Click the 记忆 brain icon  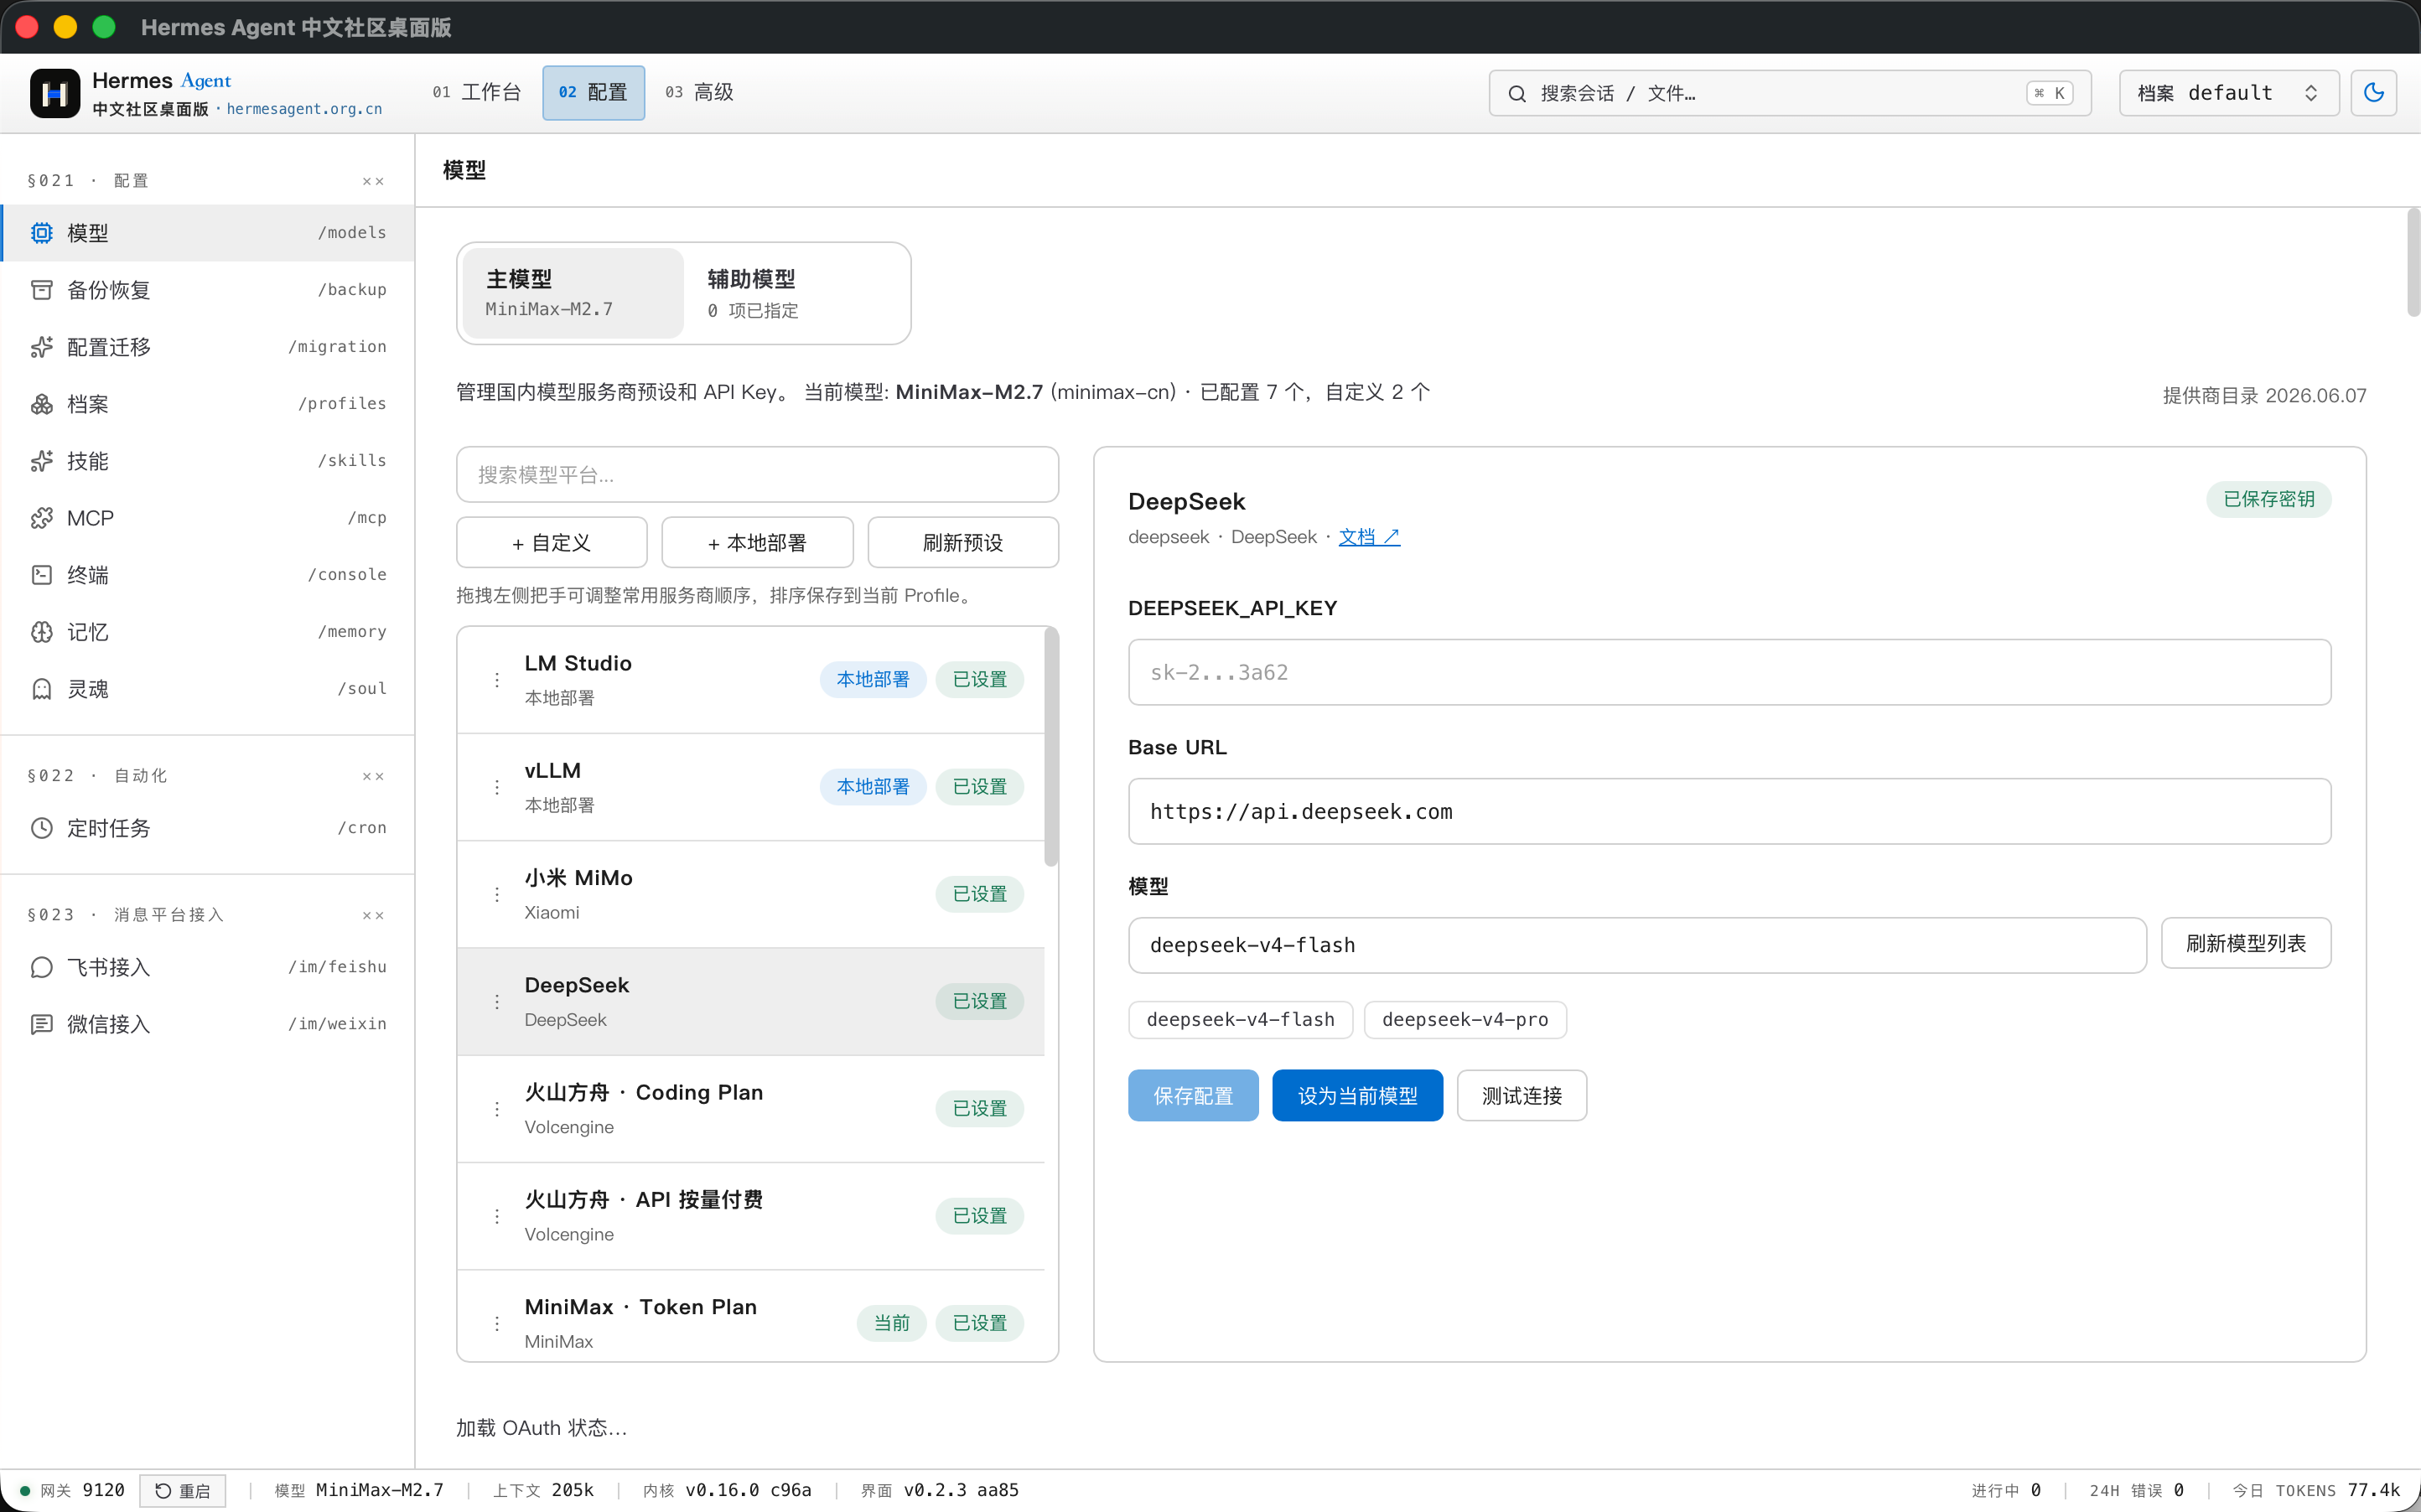(41, 632)
